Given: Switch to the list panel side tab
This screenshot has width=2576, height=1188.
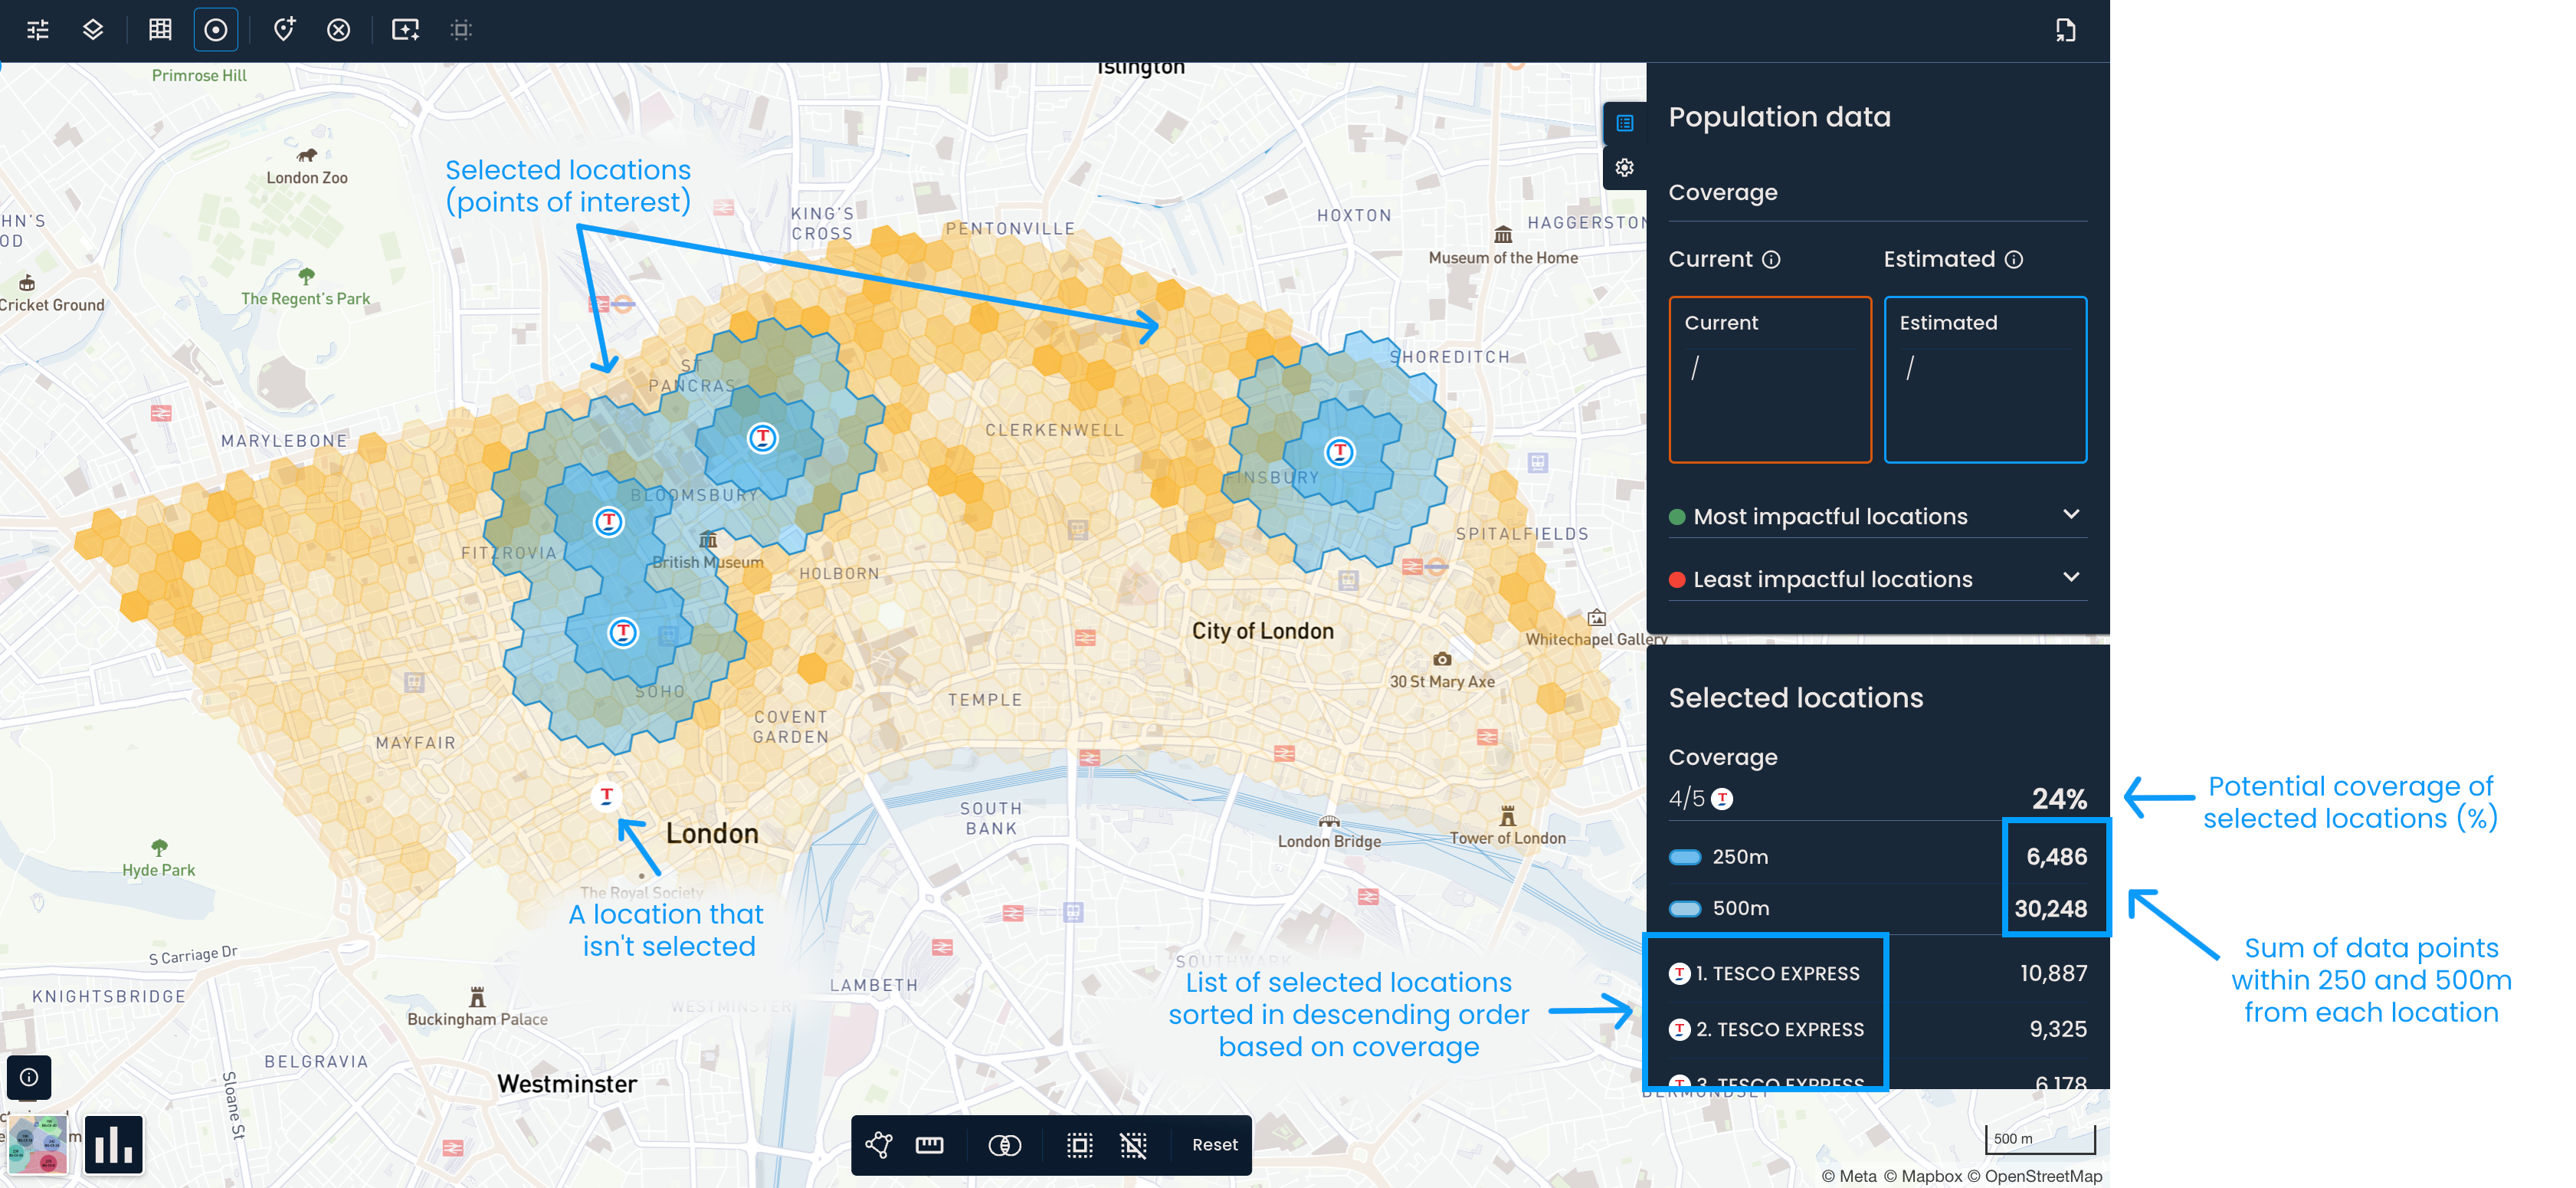Looking at the screenshot, I should (x=1624, y=123).
